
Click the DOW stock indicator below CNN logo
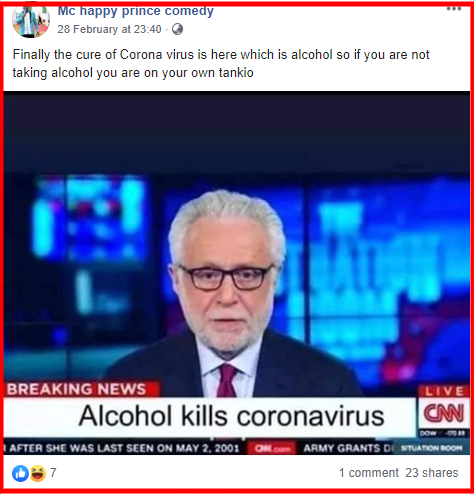point(443,433)
